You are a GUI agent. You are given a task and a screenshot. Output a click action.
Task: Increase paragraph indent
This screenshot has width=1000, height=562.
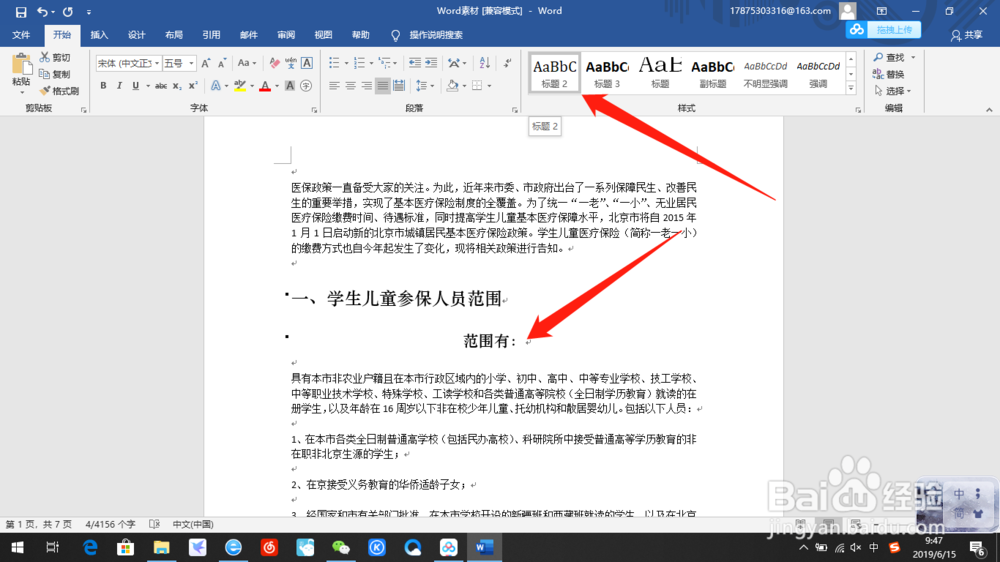click(431, 63)
